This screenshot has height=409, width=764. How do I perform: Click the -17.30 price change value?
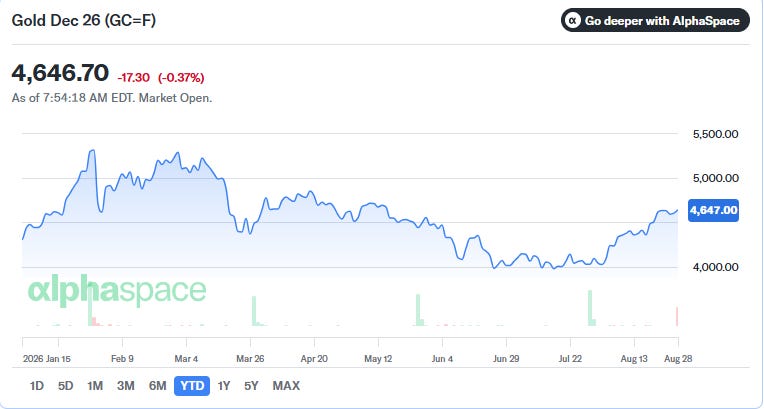(134, 78)
